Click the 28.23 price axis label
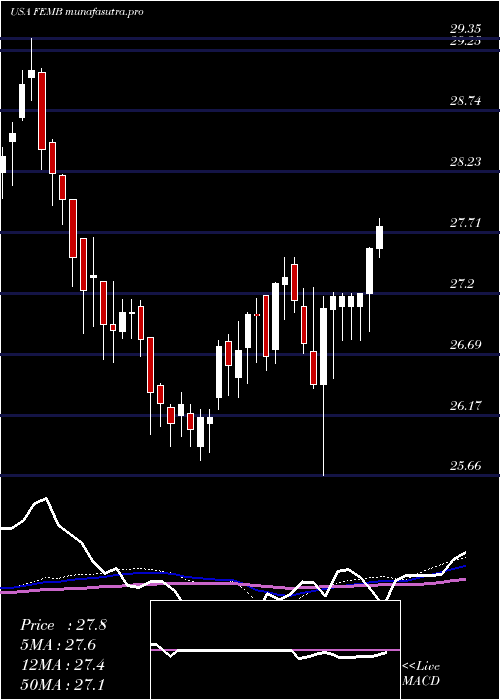This screenshot has height=700, width=500. click(465, 162)
